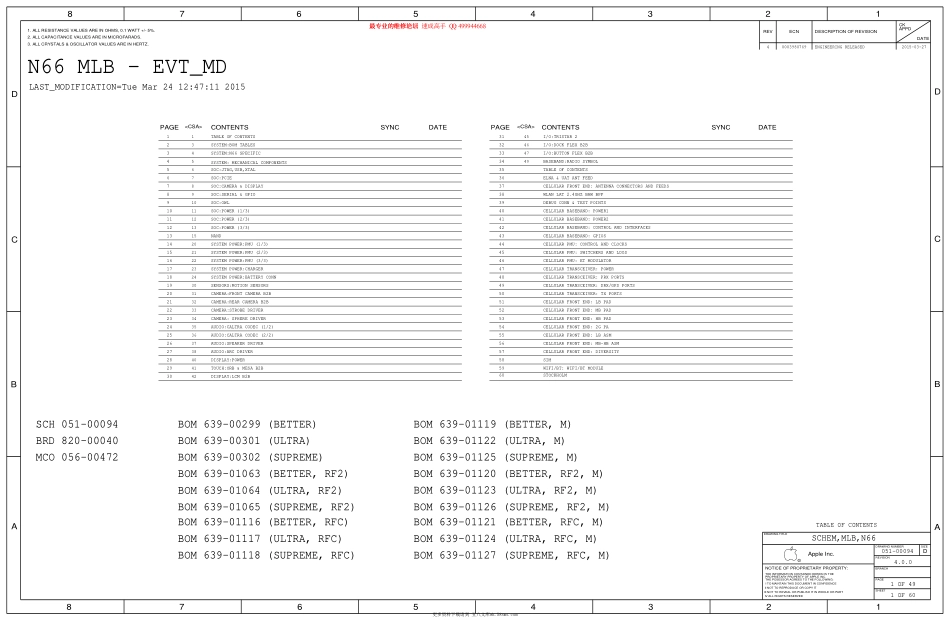Screen dimensions: 950x621
Task: Click title block 'SCHEM,MLB,N66' text
Action: [x=843, y=538]
